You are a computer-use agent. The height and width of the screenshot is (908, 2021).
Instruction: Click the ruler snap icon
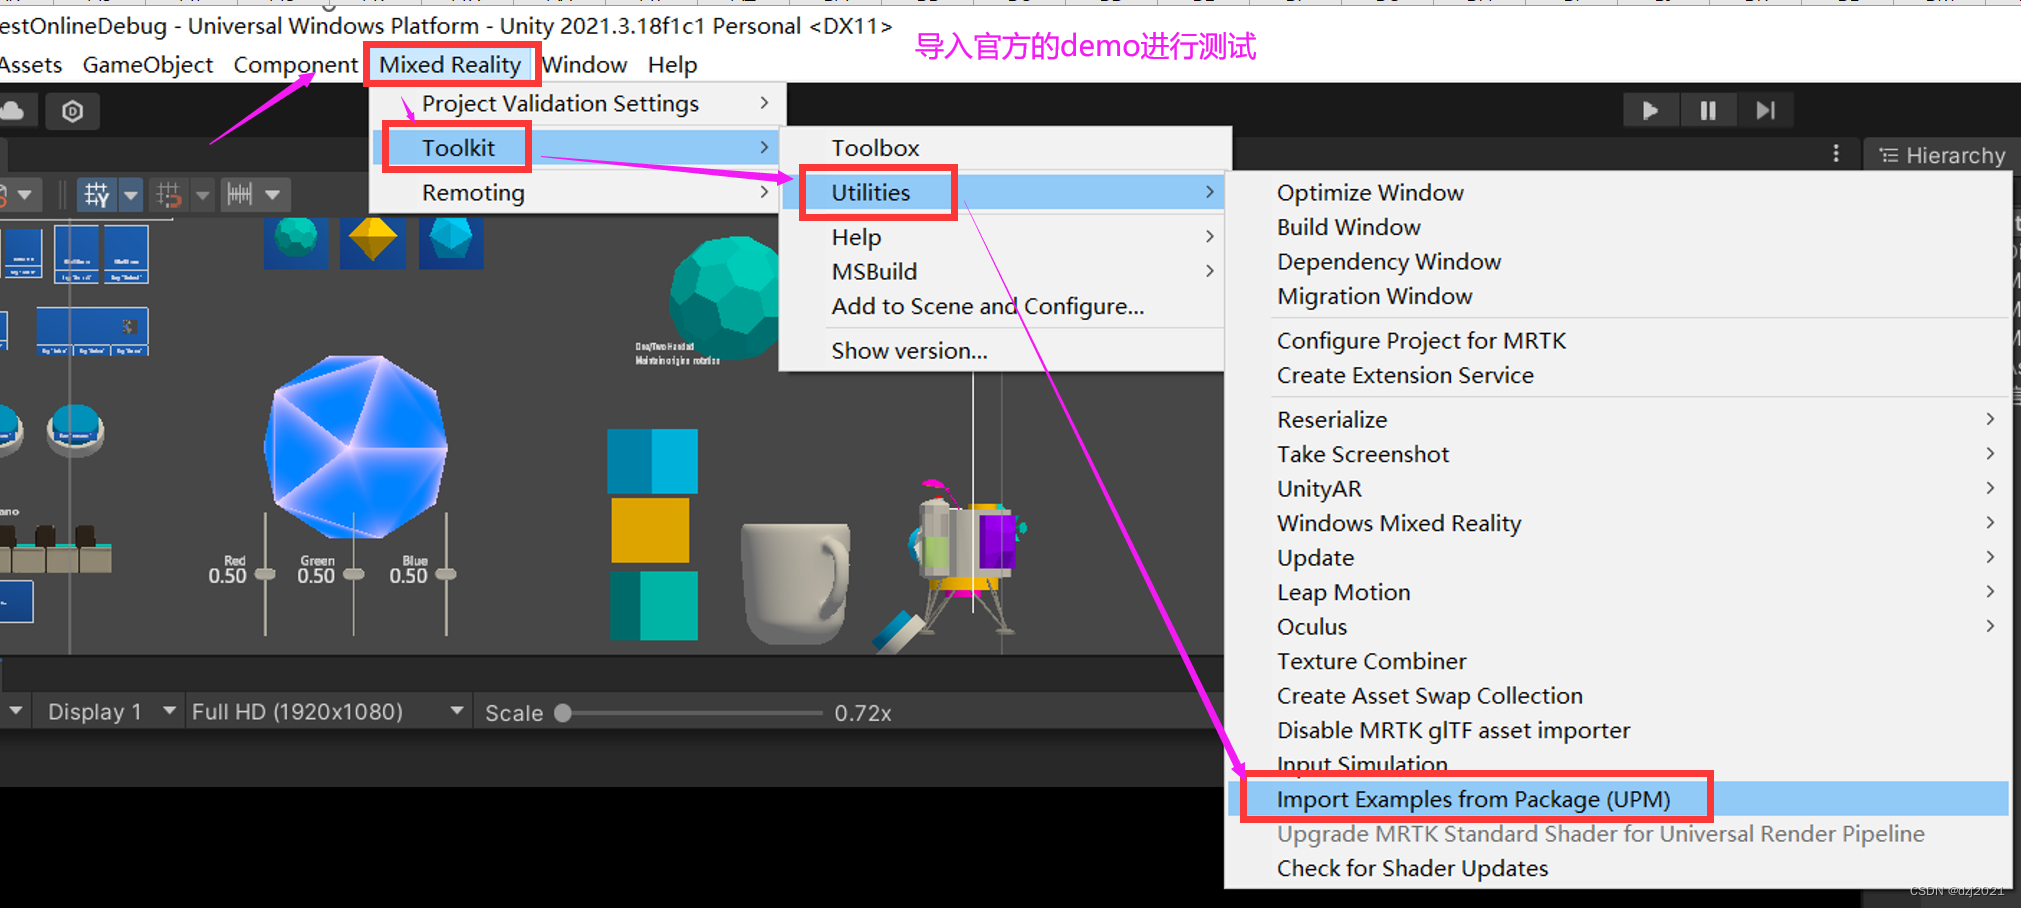pyautogui.click(x=240, y=194)
